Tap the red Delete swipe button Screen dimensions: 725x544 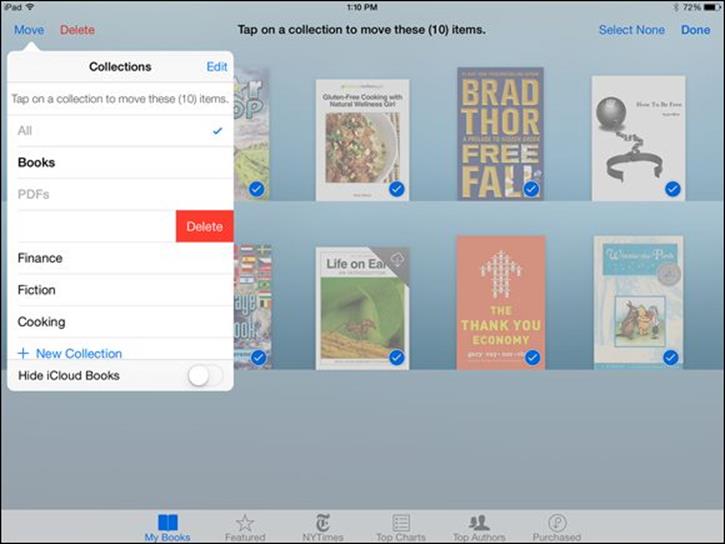(204, 226)
